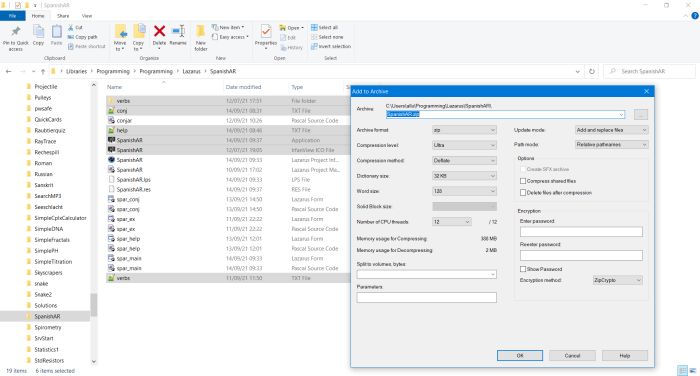Click Help in Add to Archive
The width and height of the screenshot is (700, 376).
[x=625, y=356]
